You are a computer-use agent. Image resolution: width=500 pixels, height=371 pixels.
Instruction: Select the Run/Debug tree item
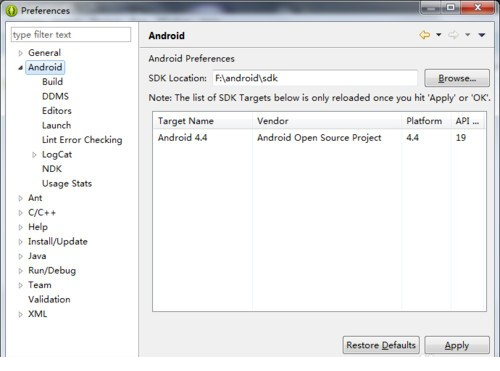[x=52, y=270]
